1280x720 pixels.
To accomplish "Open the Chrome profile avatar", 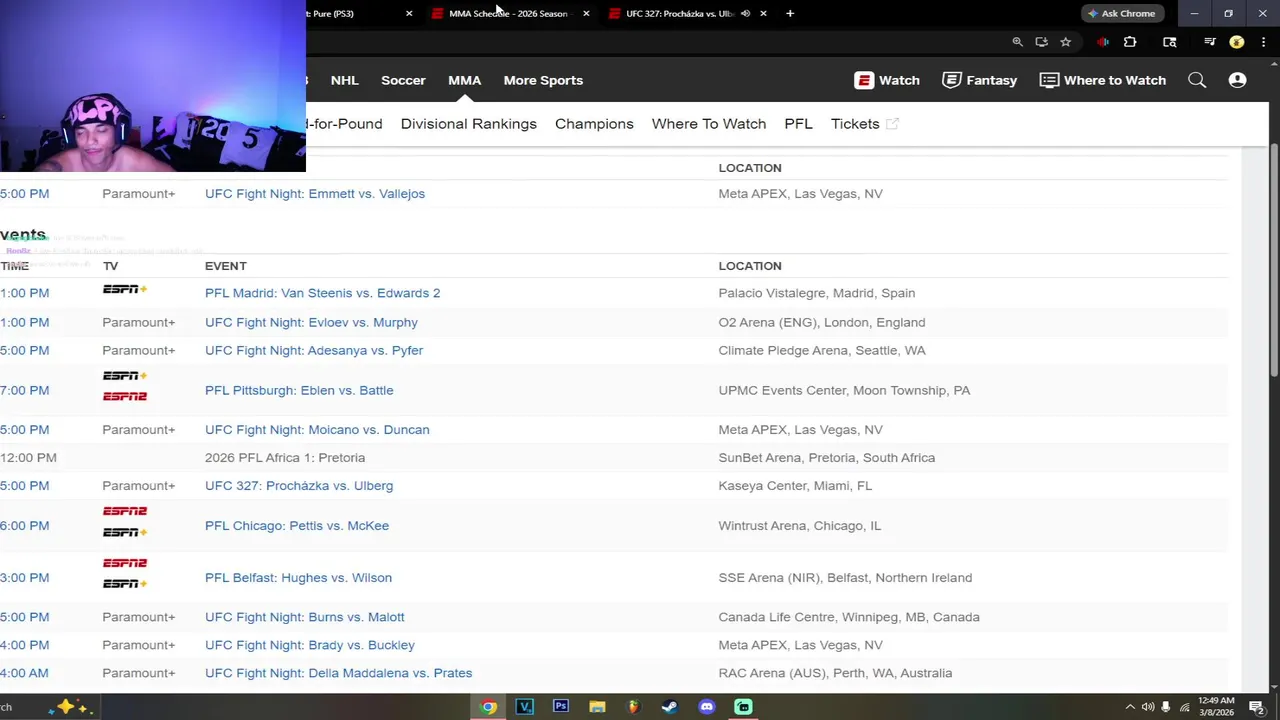I will tap(1237, 42).
